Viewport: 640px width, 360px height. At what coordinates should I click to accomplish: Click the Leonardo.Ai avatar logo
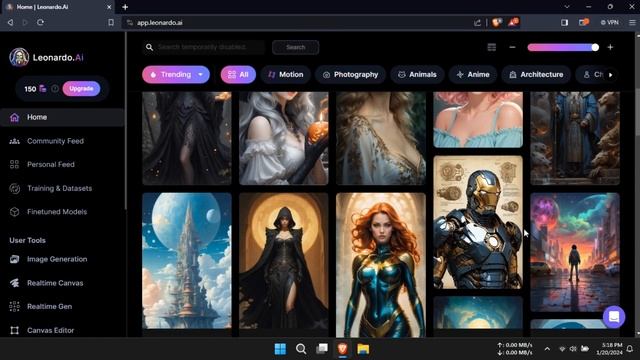coord(19,57)
